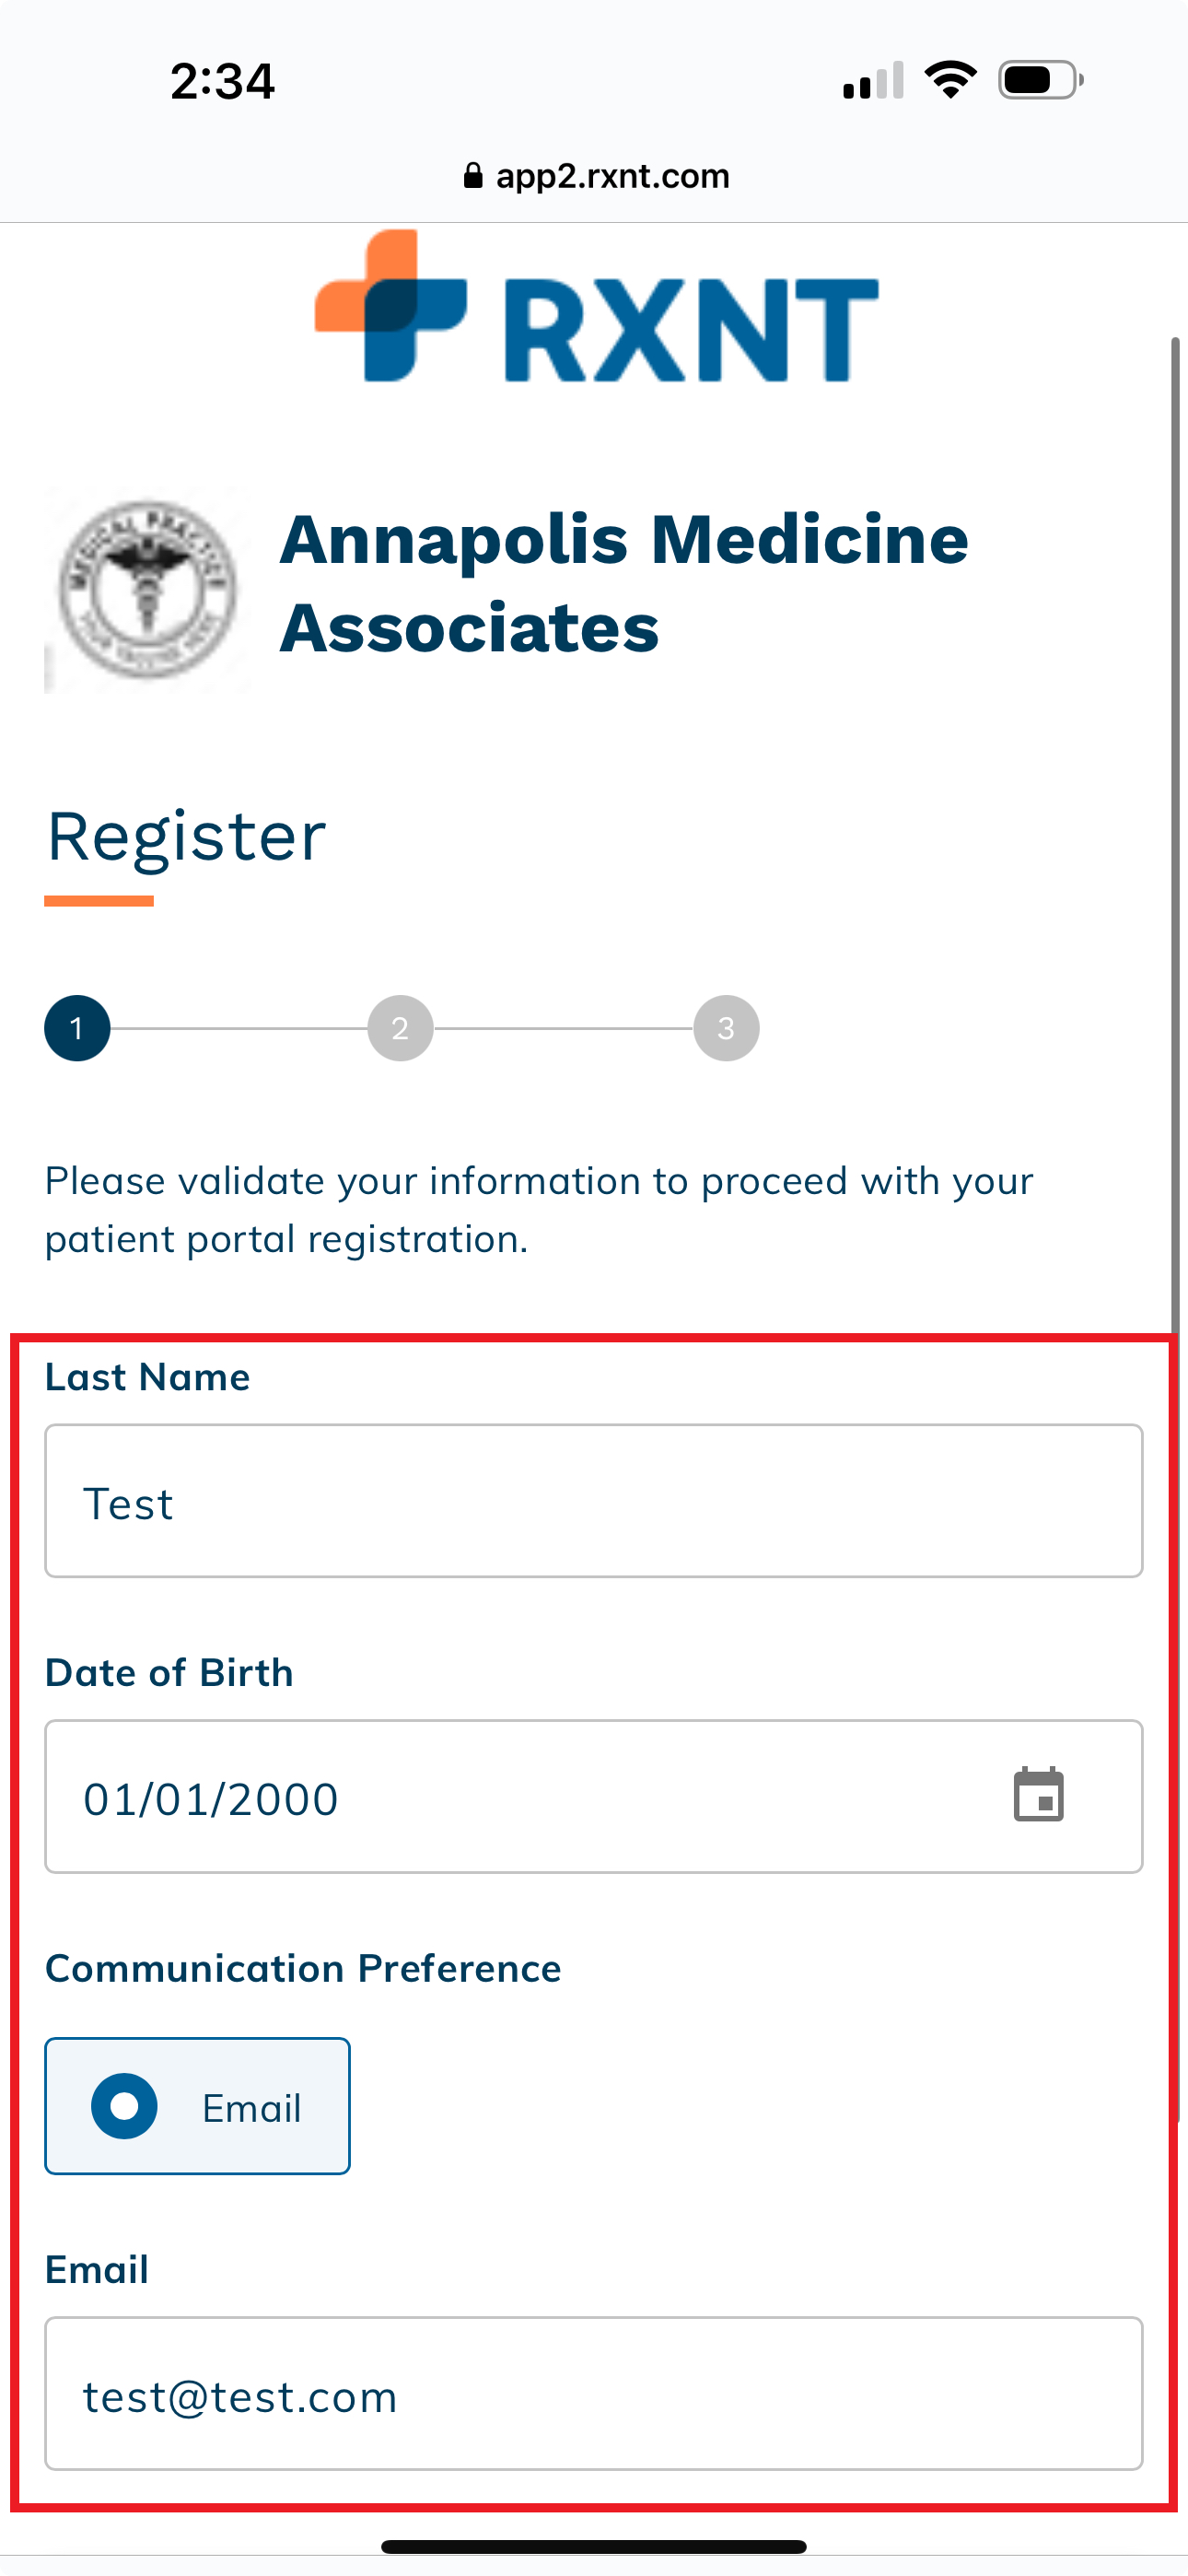Jump to registration step 3
This screenshot has width=1188, height=2576.
(x=726, y=1028)
